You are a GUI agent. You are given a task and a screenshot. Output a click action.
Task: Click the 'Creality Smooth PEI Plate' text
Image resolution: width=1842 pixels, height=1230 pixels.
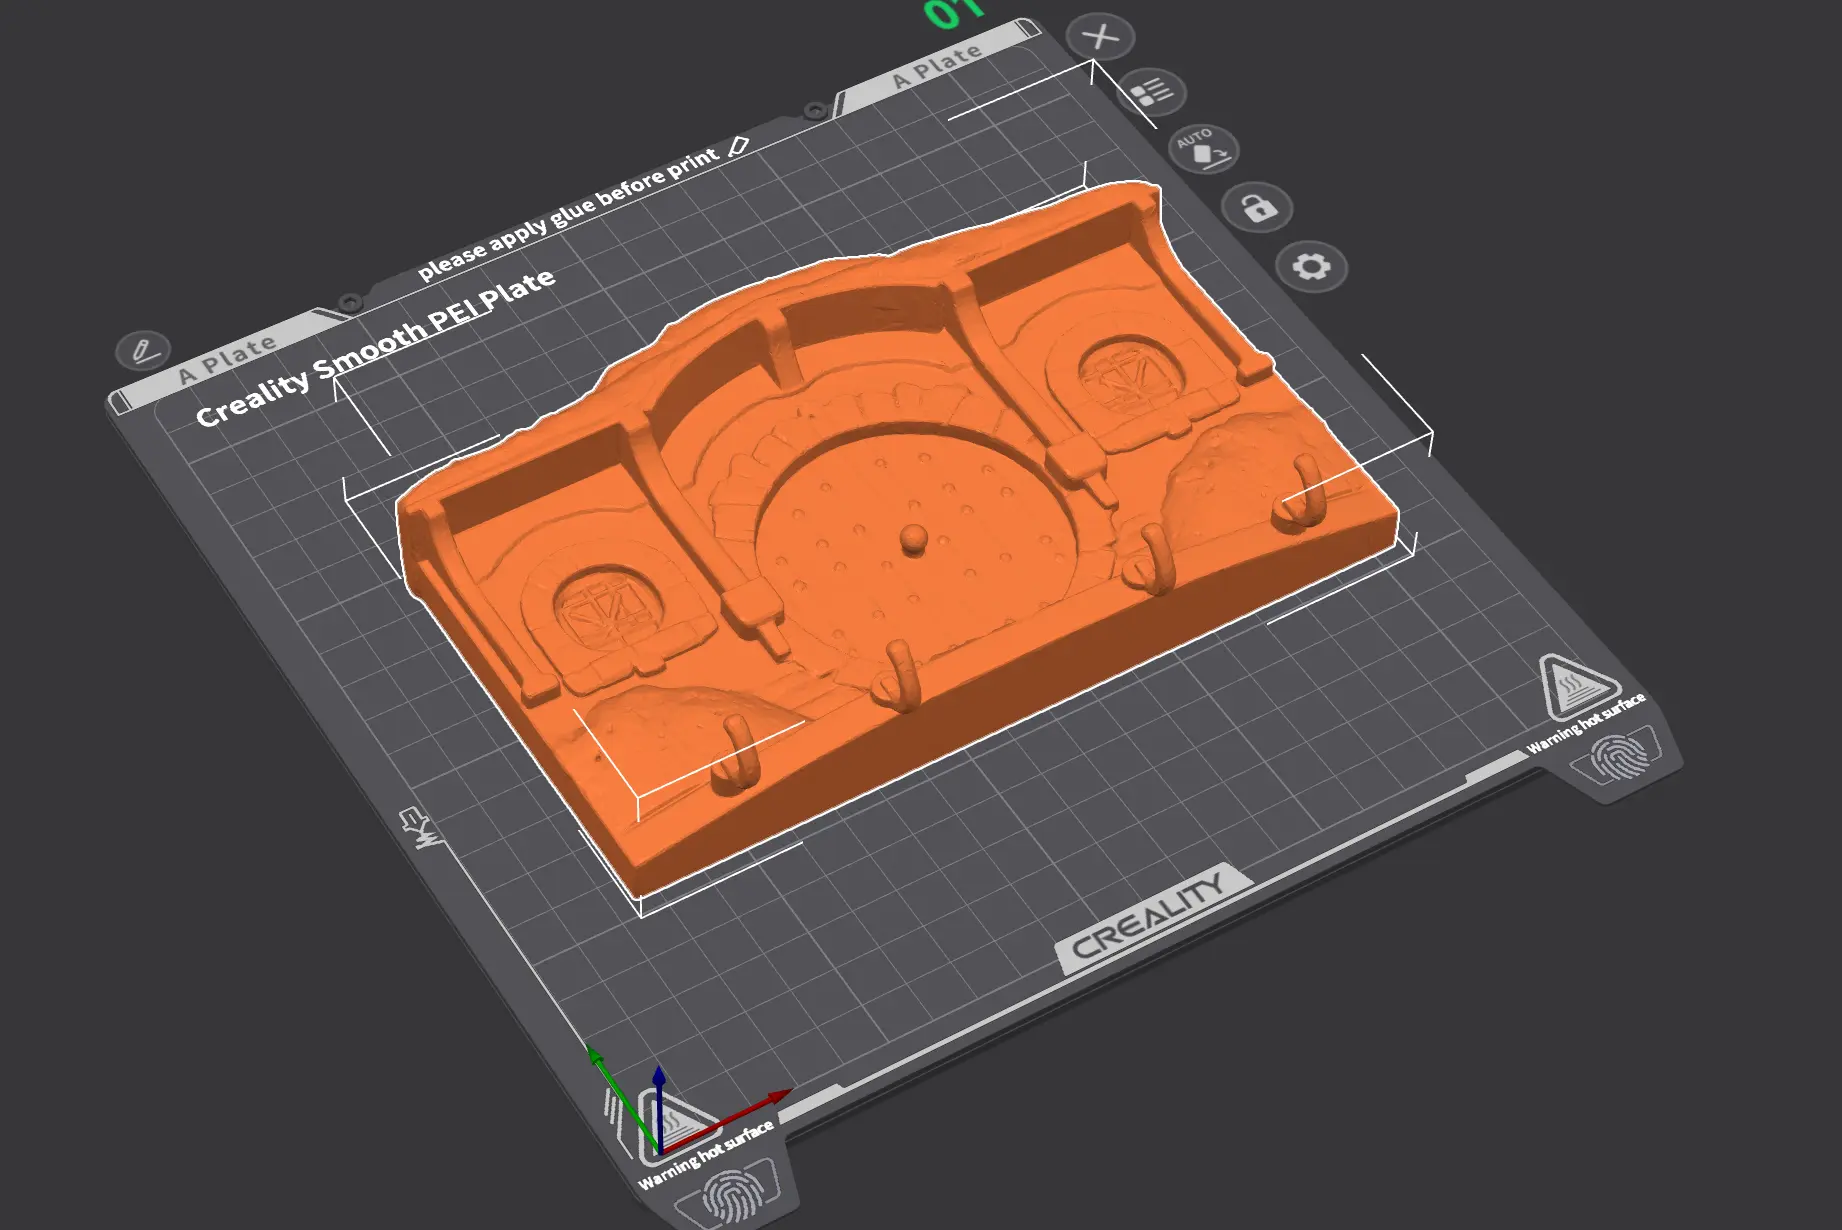pos(375,347)
